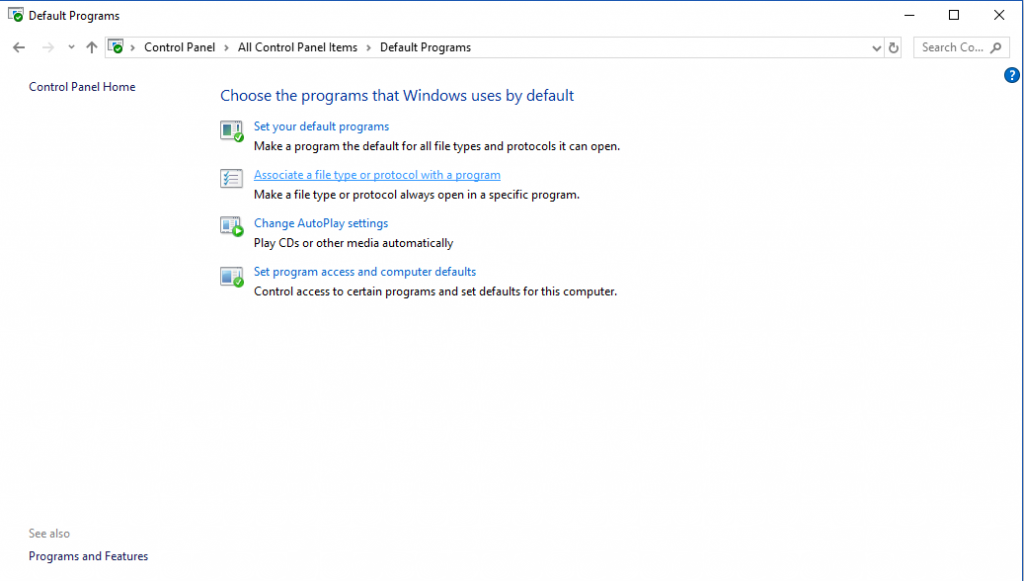The width and height of the screenshot is (1024, 581).
Task: Select the Default Programs breadcrumb
Action: (x=425, y=48)
